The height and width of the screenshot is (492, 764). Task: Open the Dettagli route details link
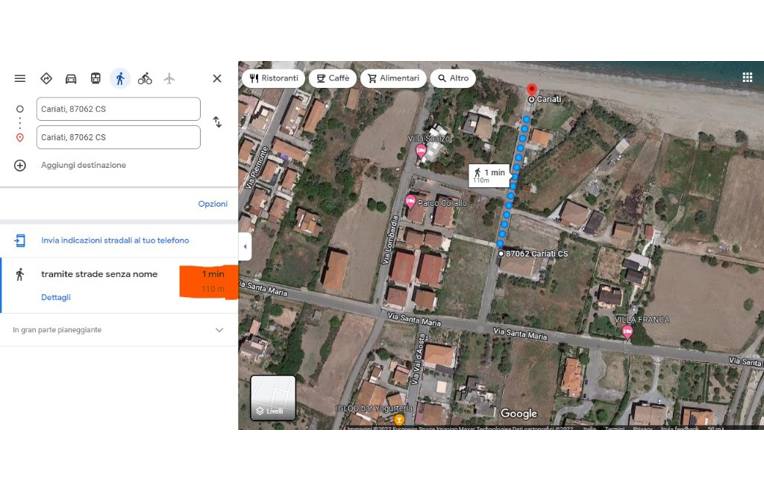pyautogui.click(x=56, y=297)
